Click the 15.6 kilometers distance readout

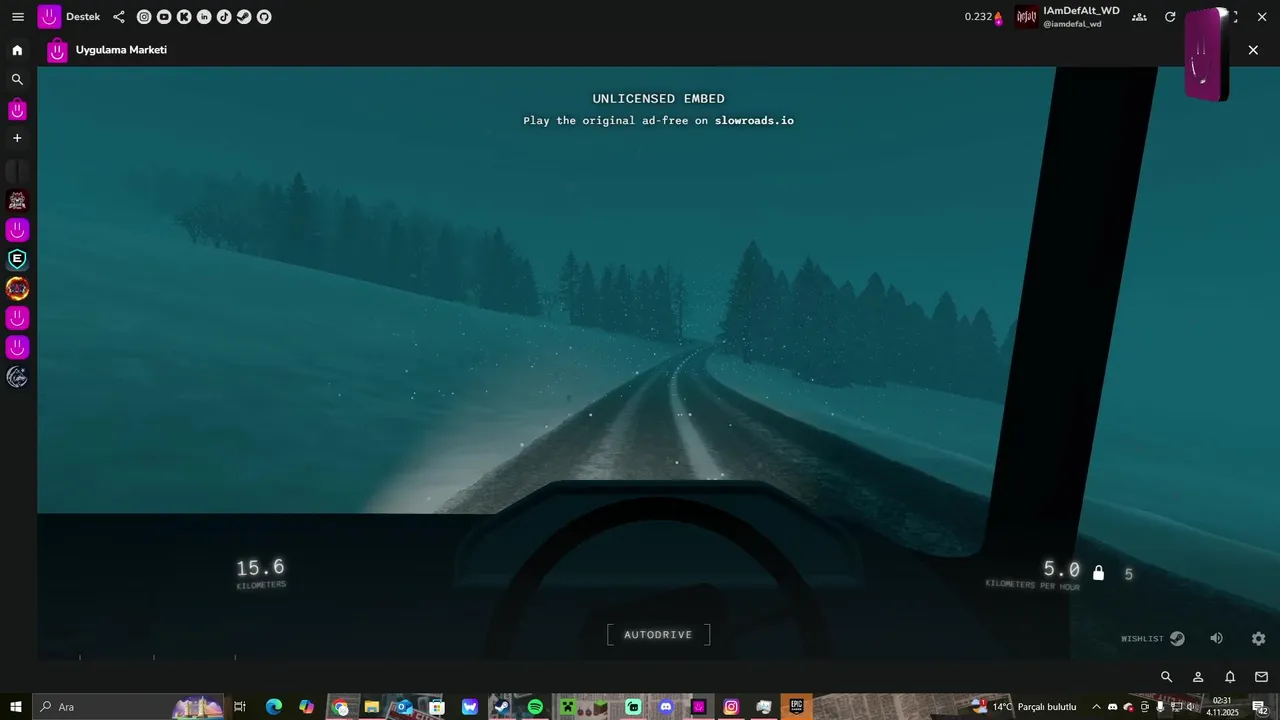(260, 572)
